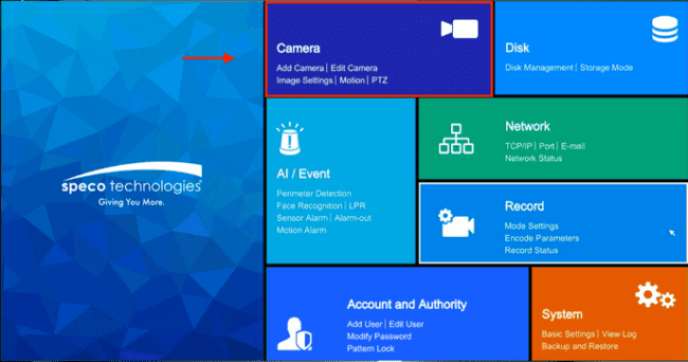Select Storage Mode option

point(606,68)
